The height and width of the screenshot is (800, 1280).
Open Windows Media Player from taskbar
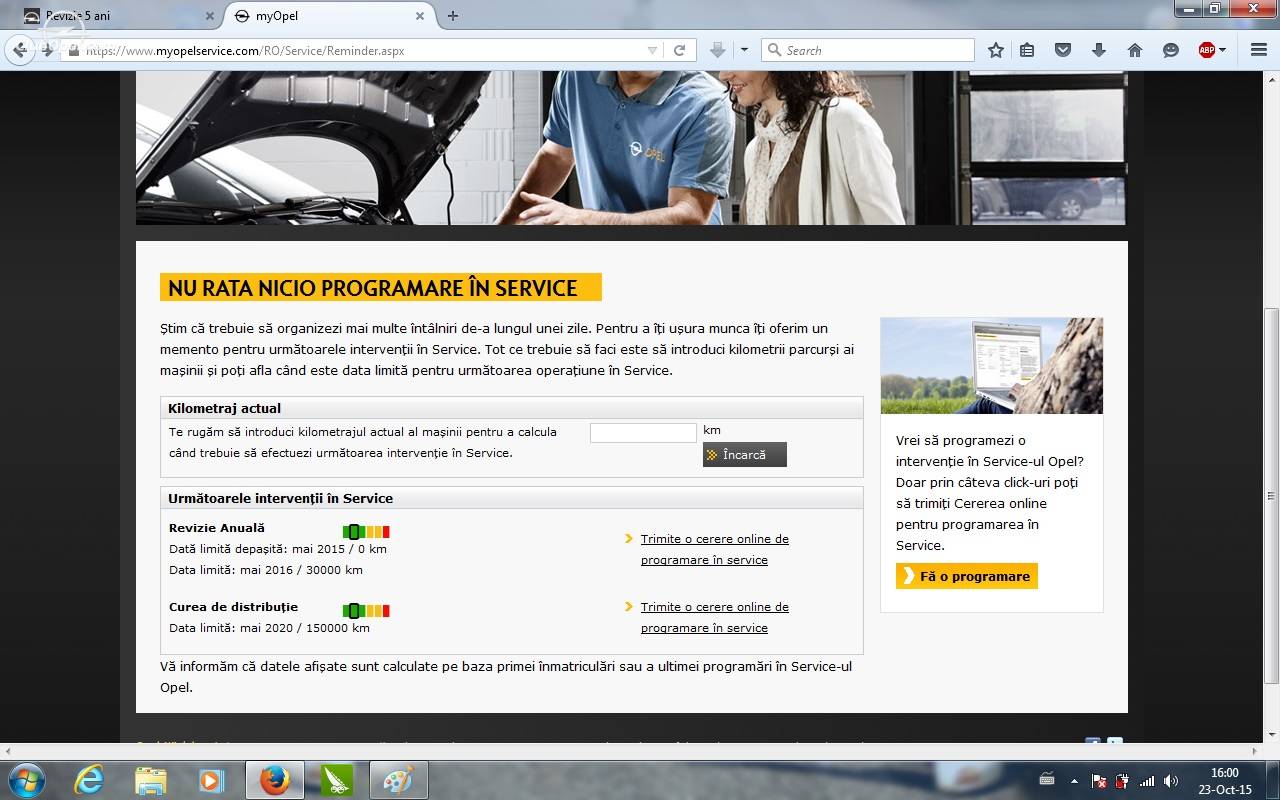(211, 780)
